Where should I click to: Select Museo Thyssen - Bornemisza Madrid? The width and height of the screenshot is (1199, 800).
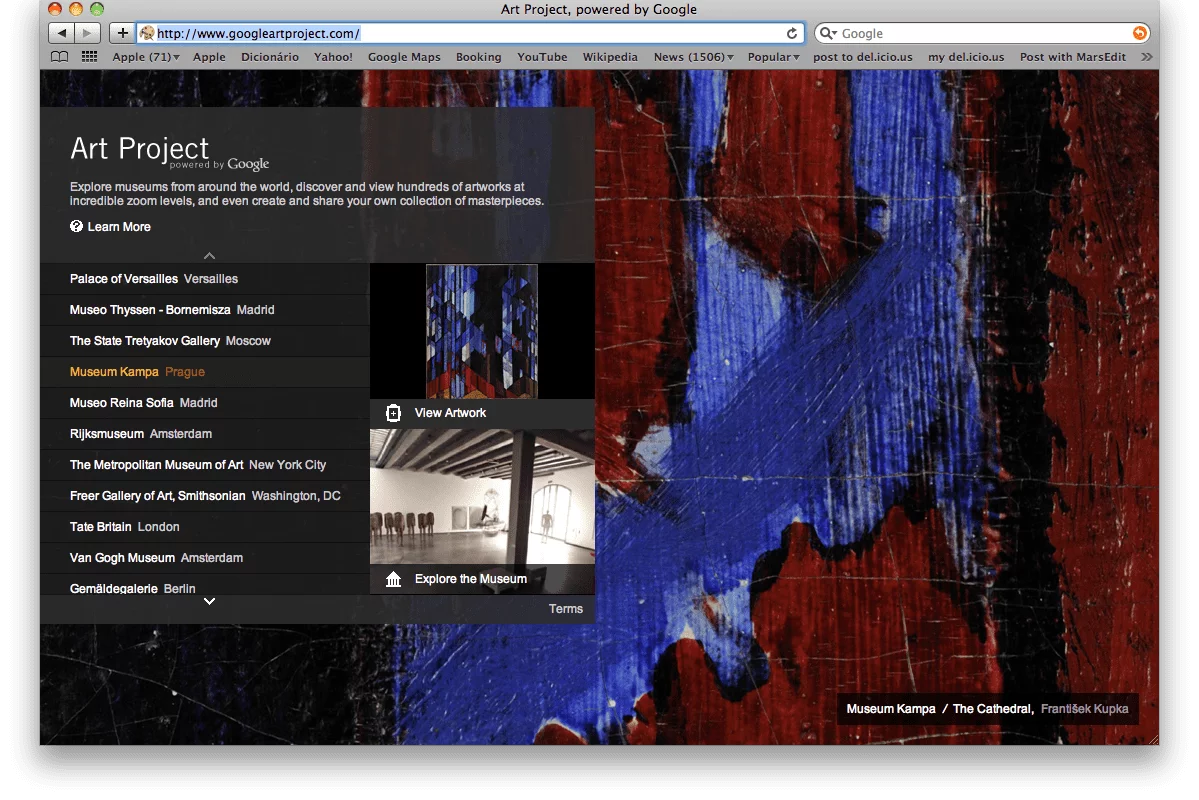tap(205, 310)
